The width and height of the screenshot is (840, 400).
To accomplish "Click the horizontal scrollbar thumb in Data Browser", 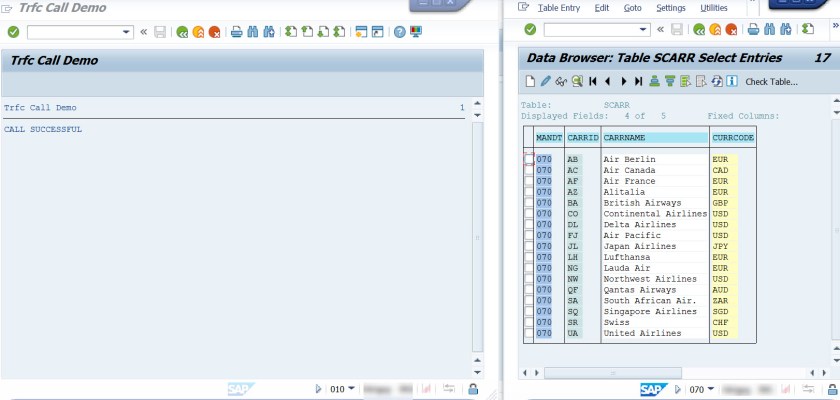I will click(613, 373).
